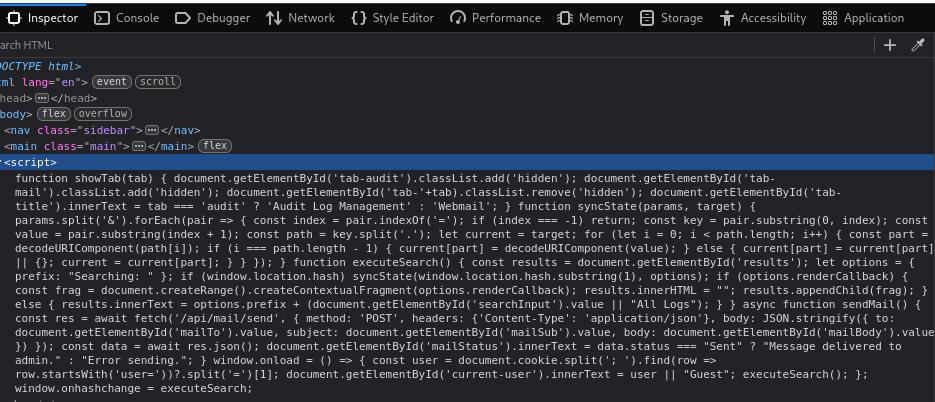935x402 pixels.
Task: Activate the eyedropper color picker
Action: [918, 45]
